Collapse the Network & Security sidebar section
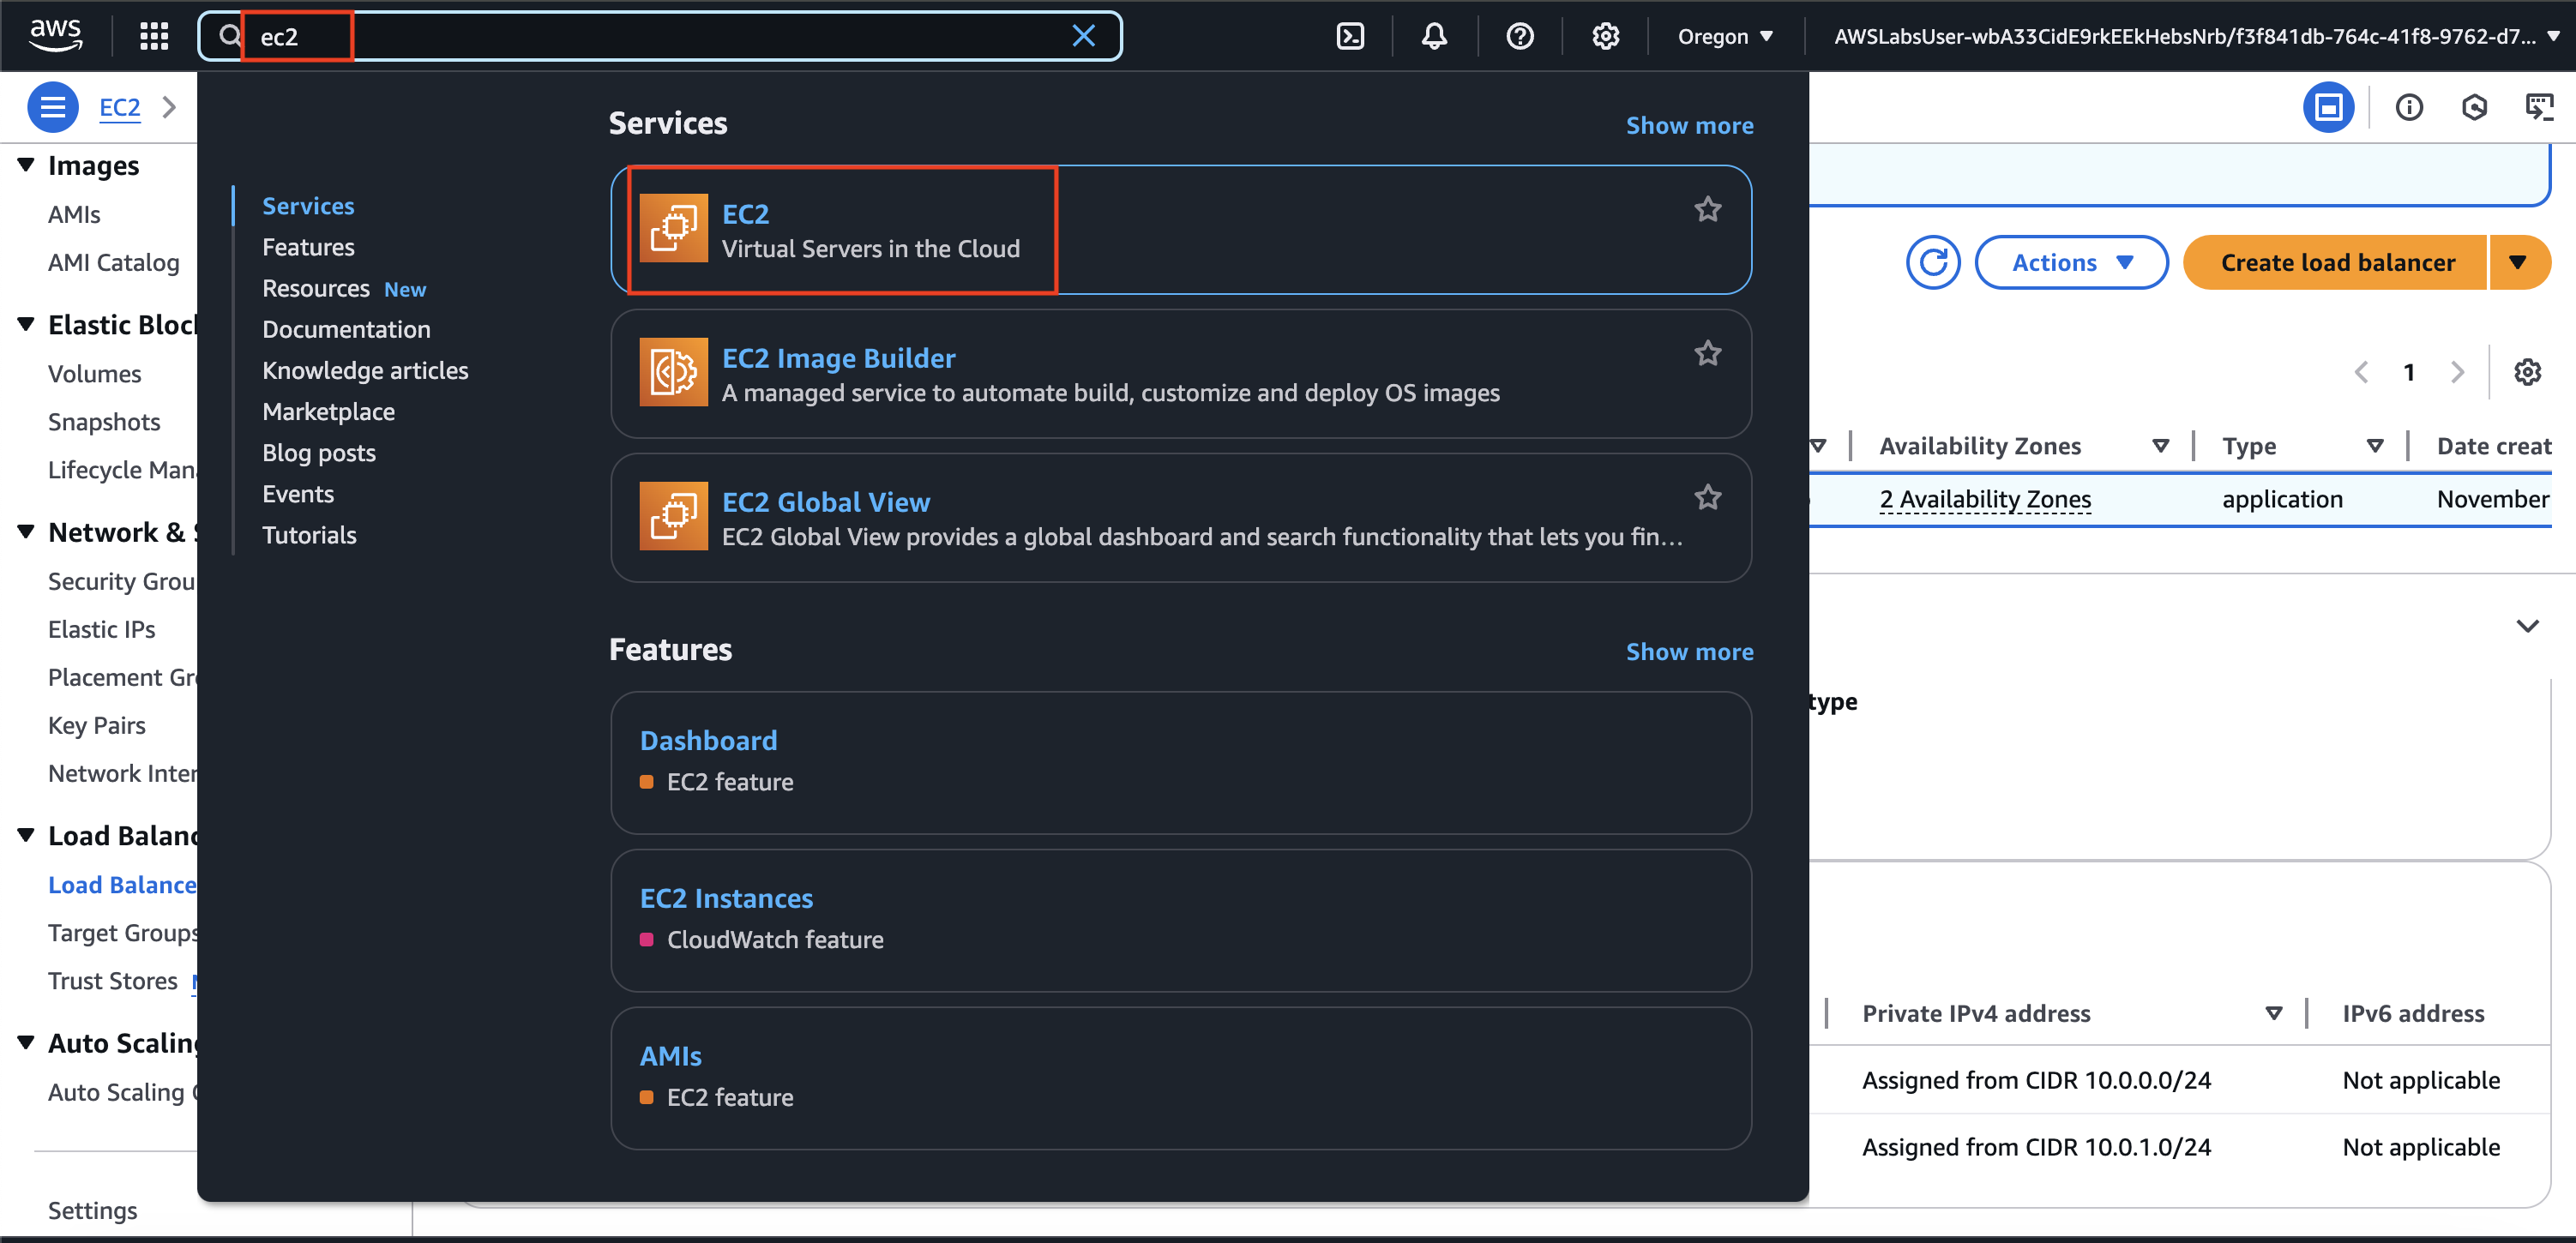Image resolution: width=2576 pixels, height=1243 pixels. [x=26, y=532]
